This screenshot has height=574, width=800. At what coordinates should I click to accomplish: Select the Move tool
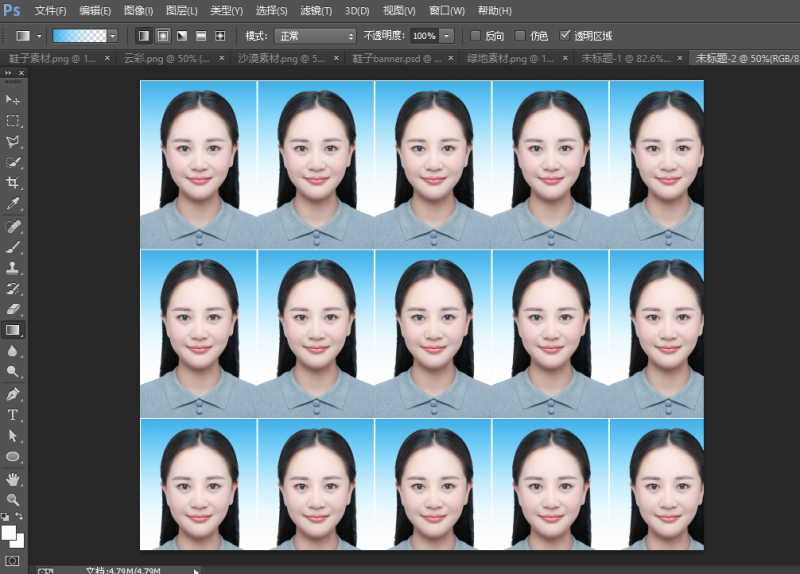(13, 100)
